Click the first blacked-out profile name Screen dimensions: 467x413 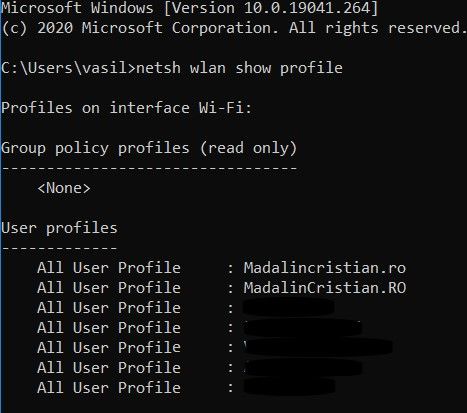coord(289,307)
